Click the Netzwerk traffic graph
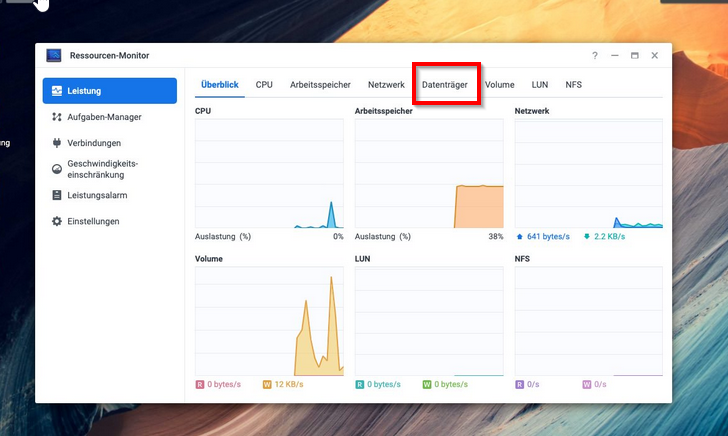Viewport: 728px width, 436px height. pyautogui.click(x=589, y=173)
